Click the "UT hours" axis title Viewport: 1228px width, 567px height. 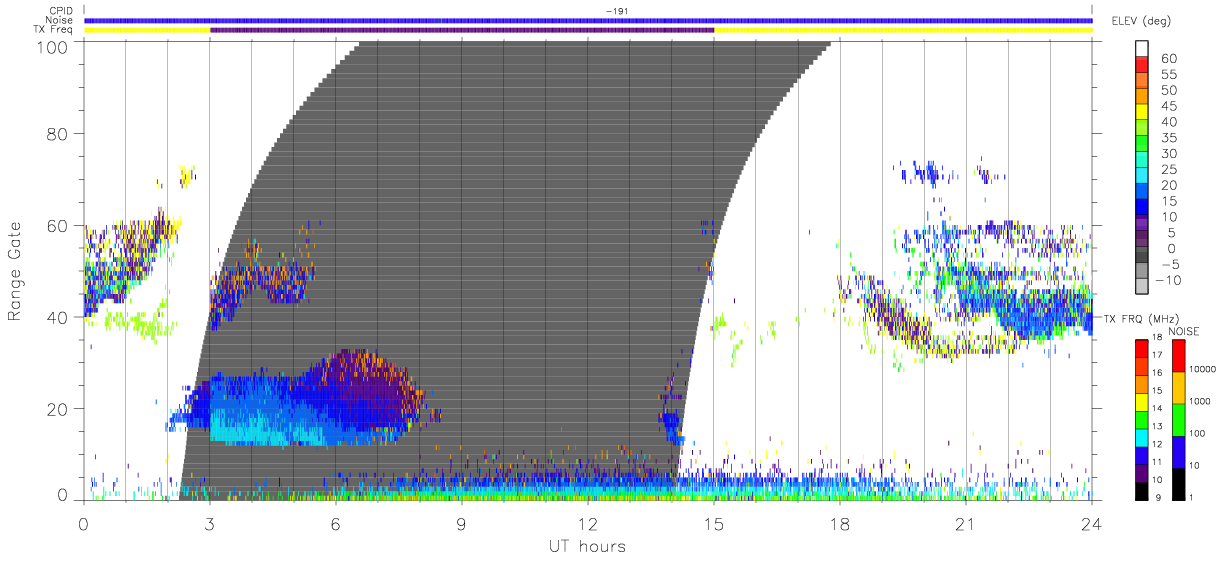tap(586, 546)
